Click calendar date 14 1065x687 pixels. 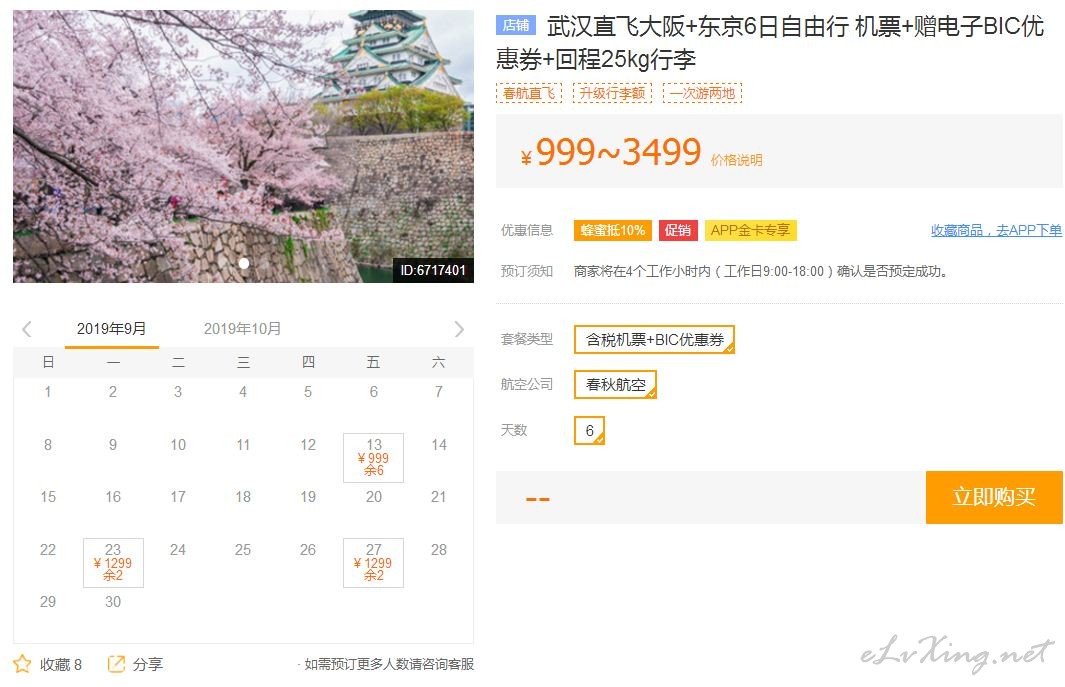pyautogui.click(x=439, y=444)
